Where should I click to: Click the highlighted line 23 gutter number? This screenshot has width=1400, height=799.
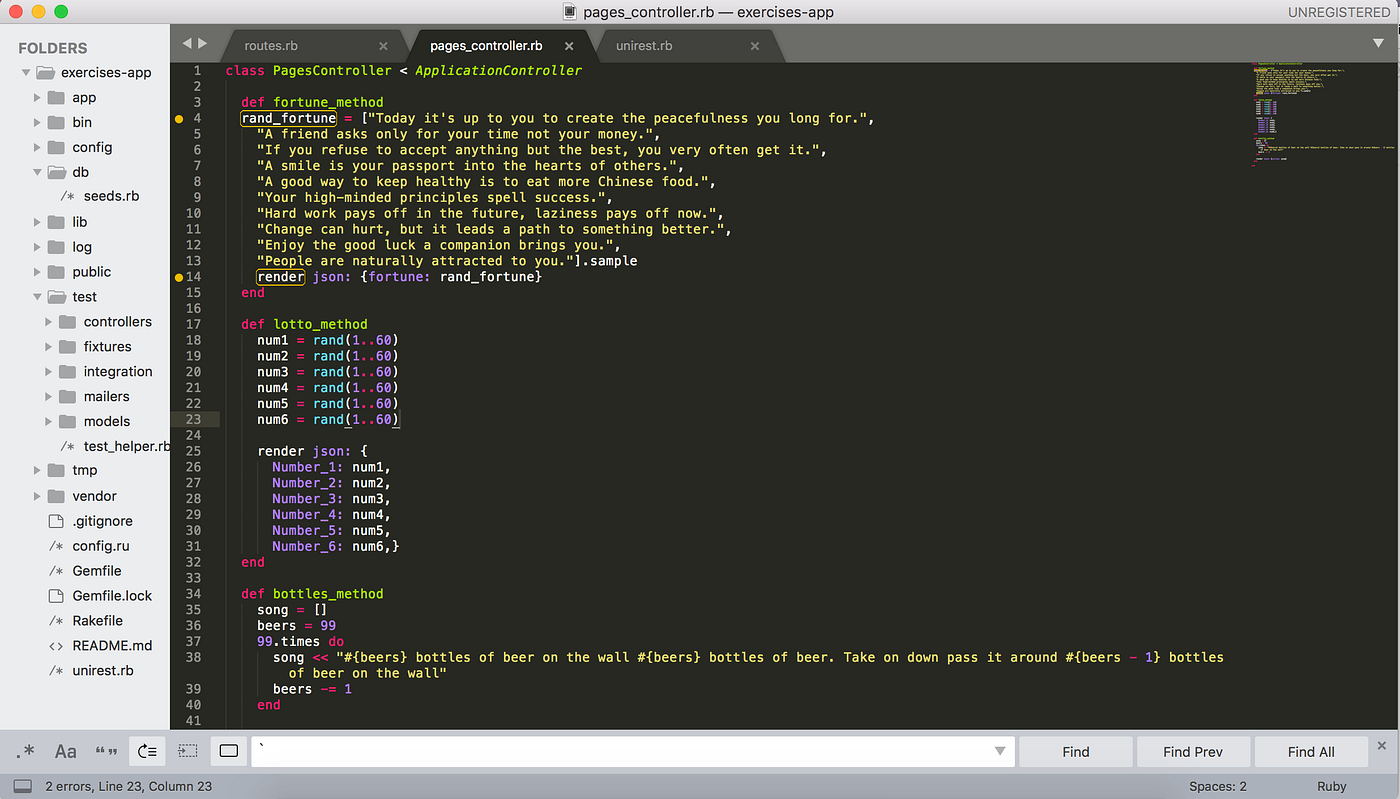pos(193,419)
